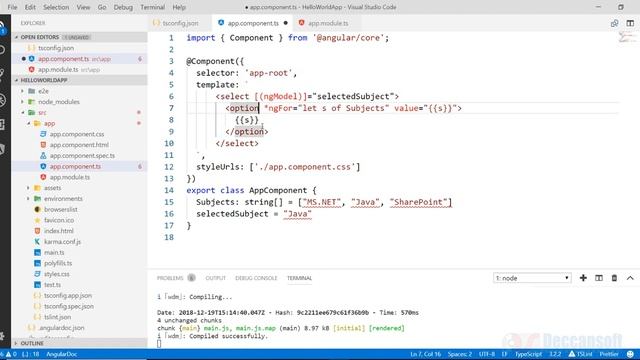This screenshot has width=640, height=360.
Task: Show the OUTPUT panel tab
Action: coord(216,278)
